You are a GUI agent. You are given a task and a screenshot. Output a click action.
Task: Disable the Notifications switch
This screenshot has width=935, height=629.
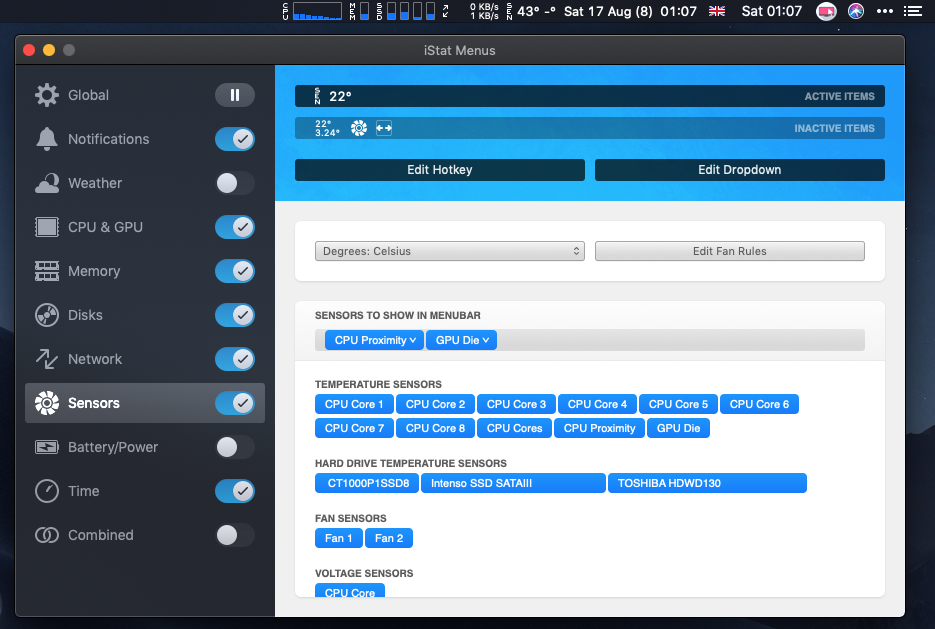(x=235, y=139)
